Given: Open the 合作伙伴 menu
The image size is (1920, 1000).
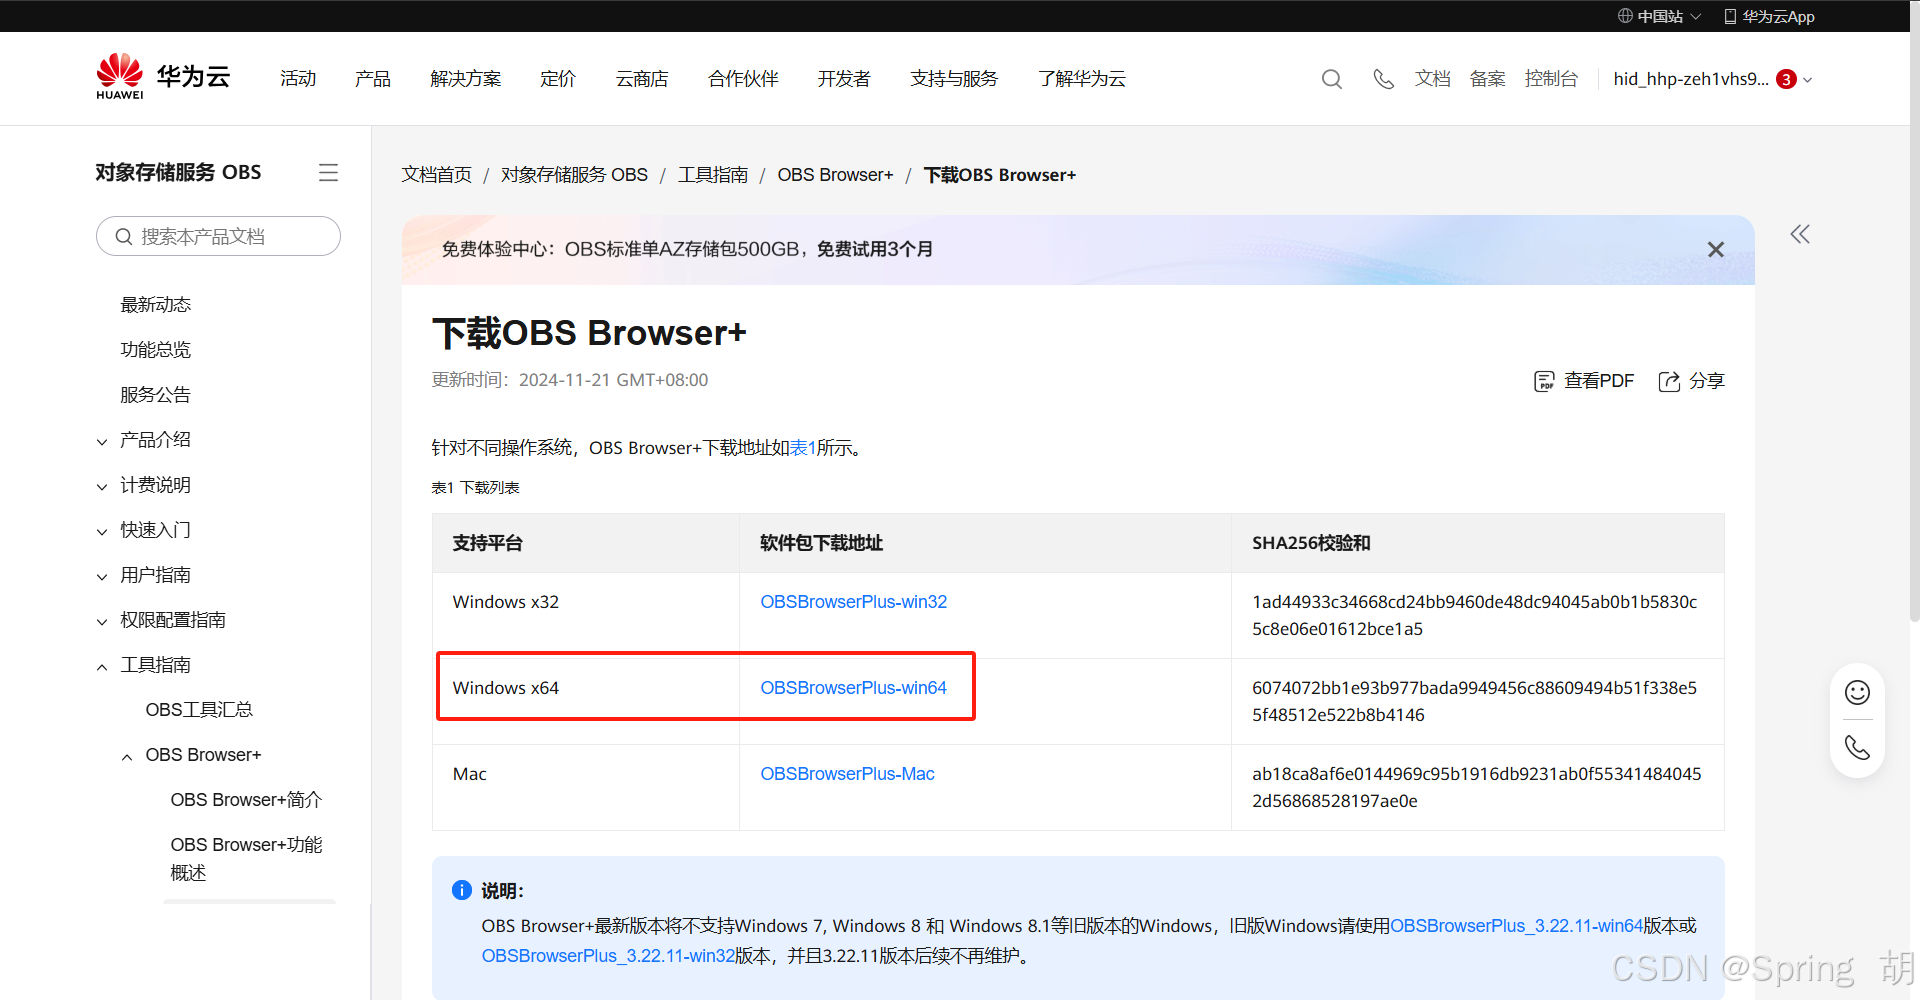Looking at the screenshot, I should (x=743, y=79).
